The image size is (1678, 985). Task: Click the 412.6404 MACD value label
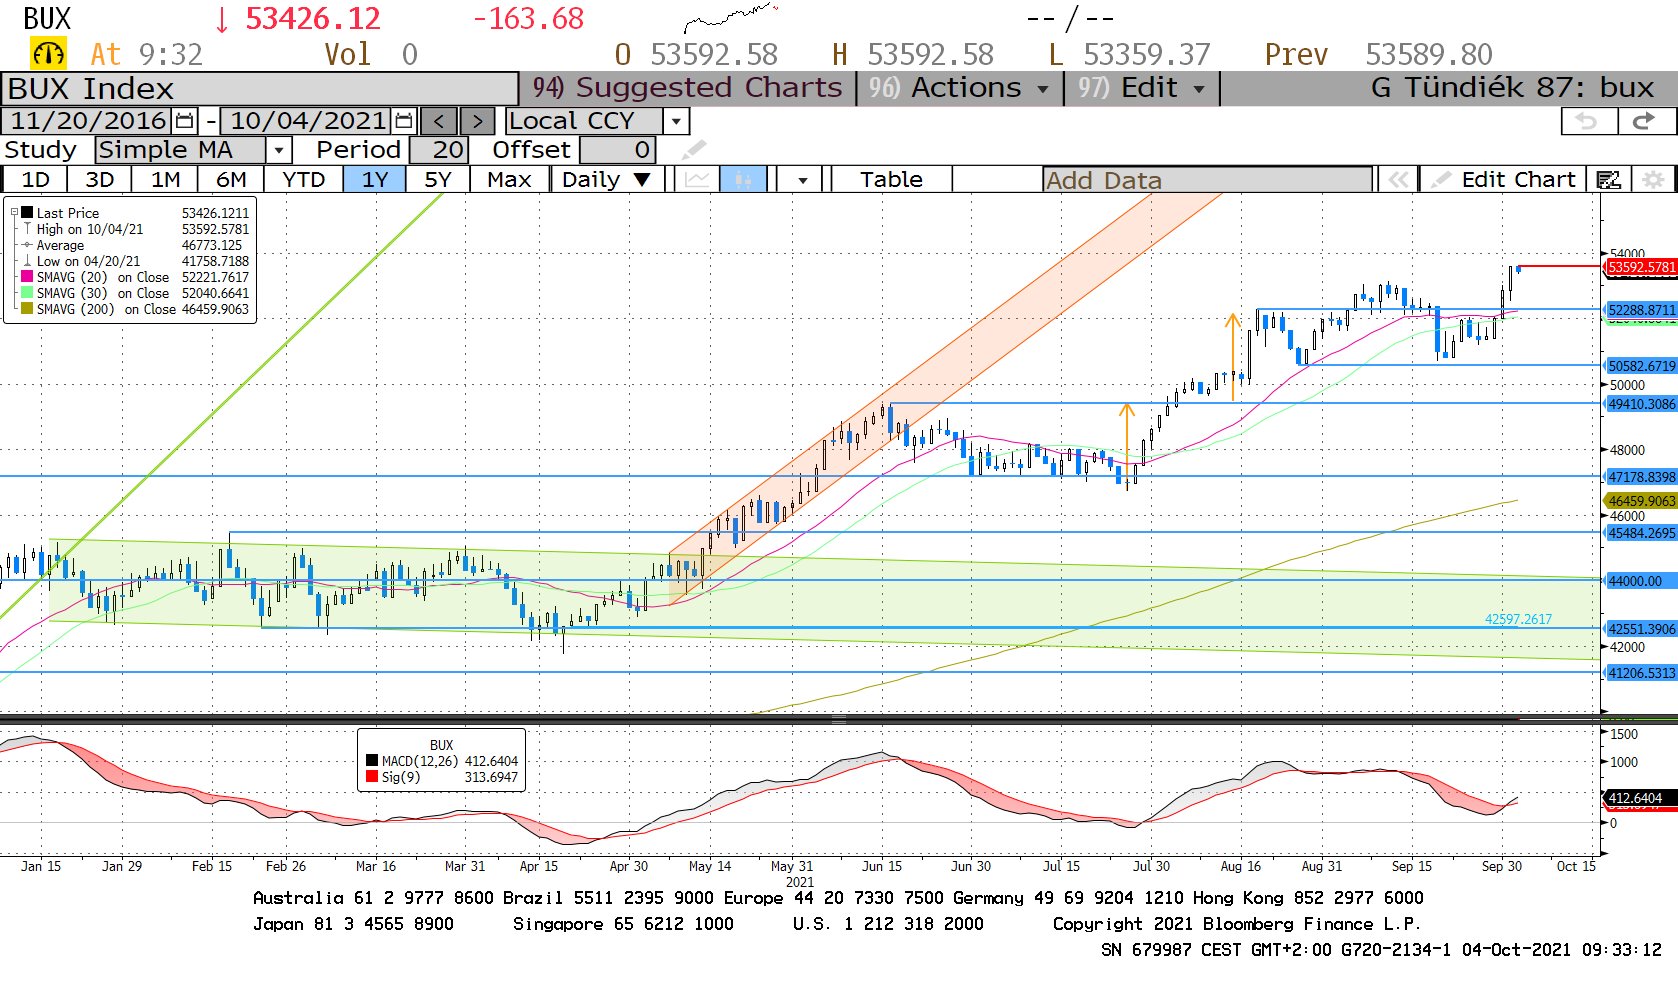pyautogui.click(x=1641, y=798)
